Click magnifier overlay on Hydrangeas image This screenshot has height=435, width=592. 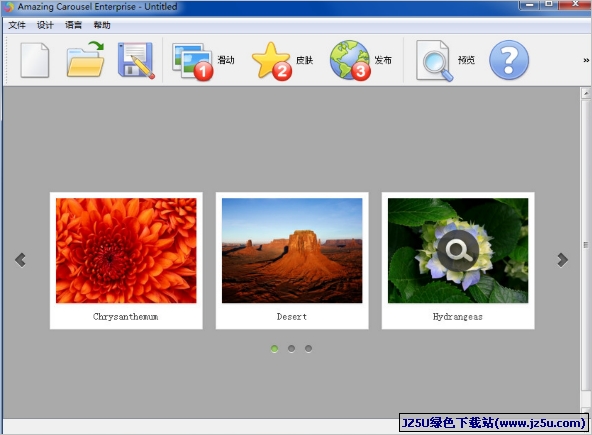[x=458, y=251]
